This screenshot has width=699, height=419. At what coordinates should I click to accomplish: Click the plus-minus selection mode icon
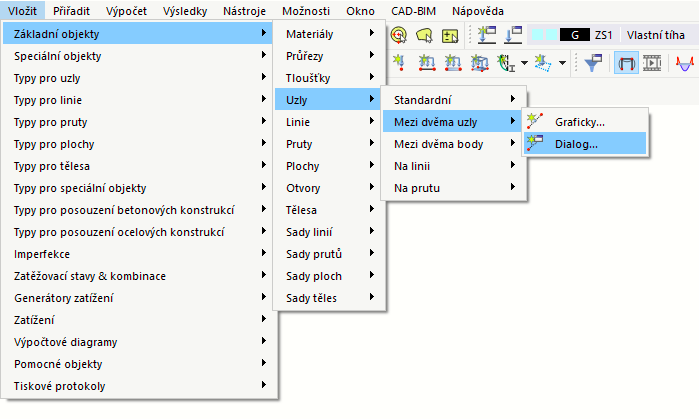pos(450,35)
